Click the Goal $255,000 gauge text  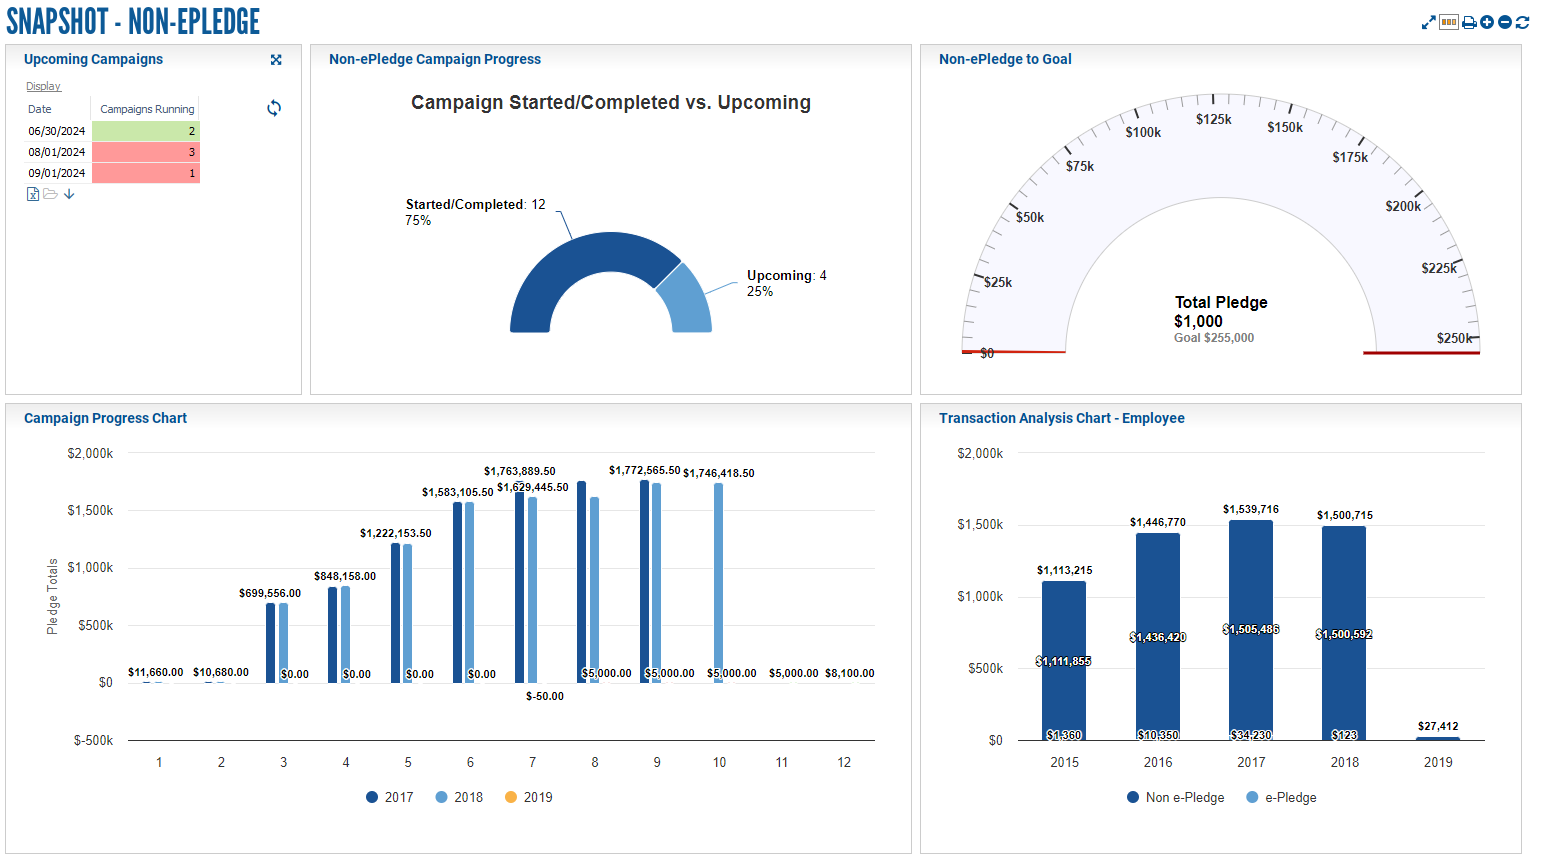click(1214, 338)
